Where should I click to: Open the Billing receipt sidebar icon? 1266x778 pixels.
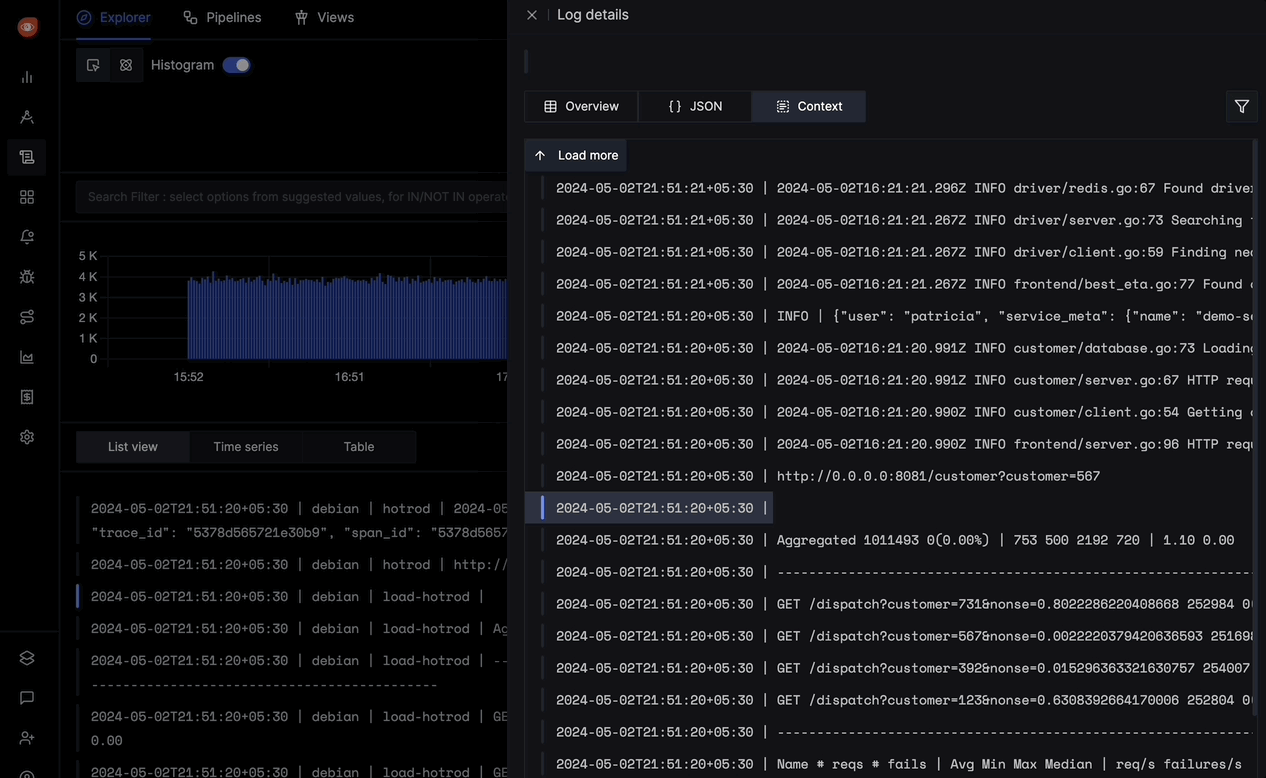pos(27,397)
